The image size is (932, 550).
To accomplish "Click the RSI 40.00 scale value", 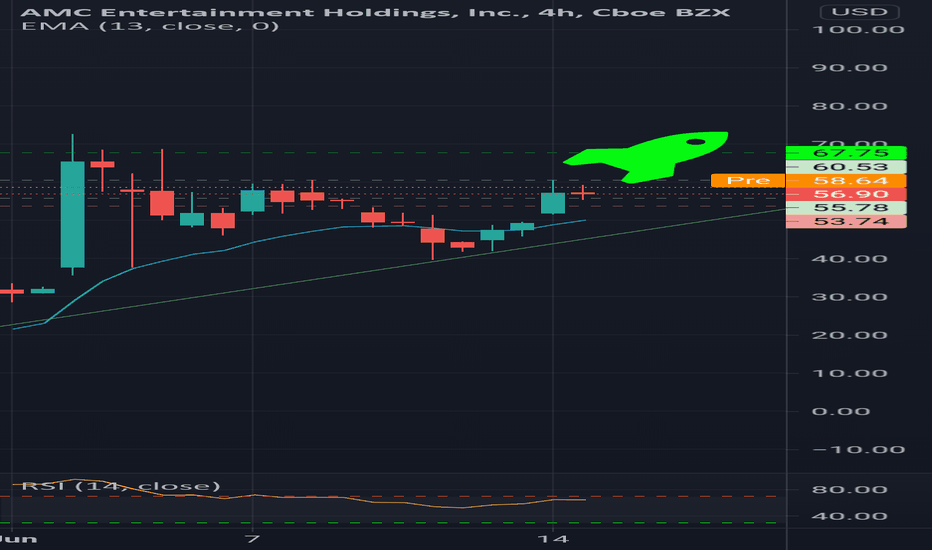I will click(x=850, y=516).
